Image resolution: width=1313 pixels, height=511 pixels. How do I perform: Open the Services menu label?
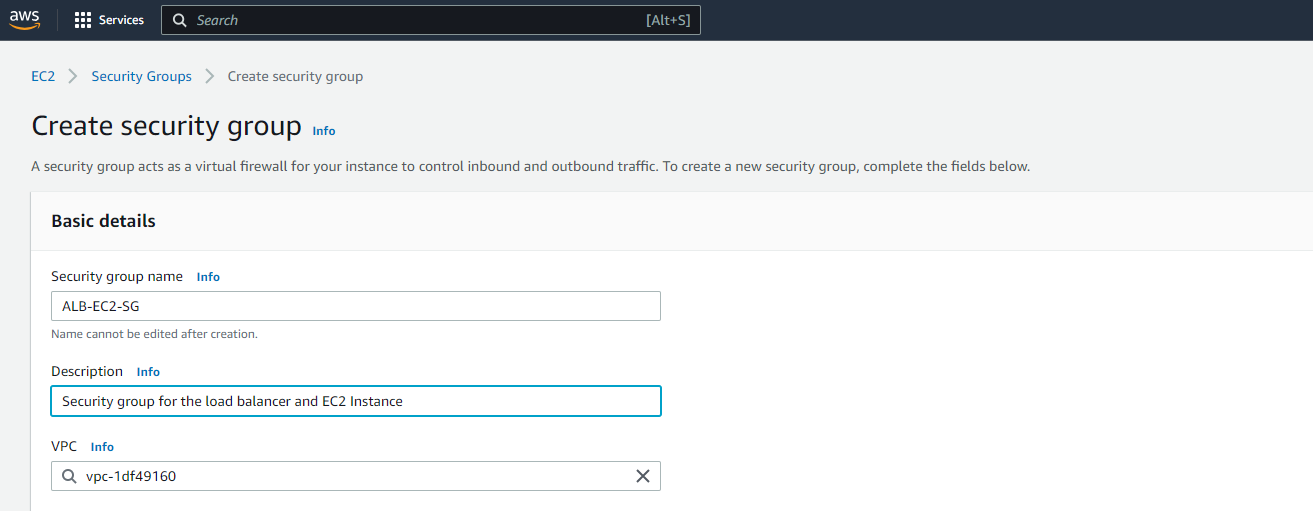(x=121, y=20)
